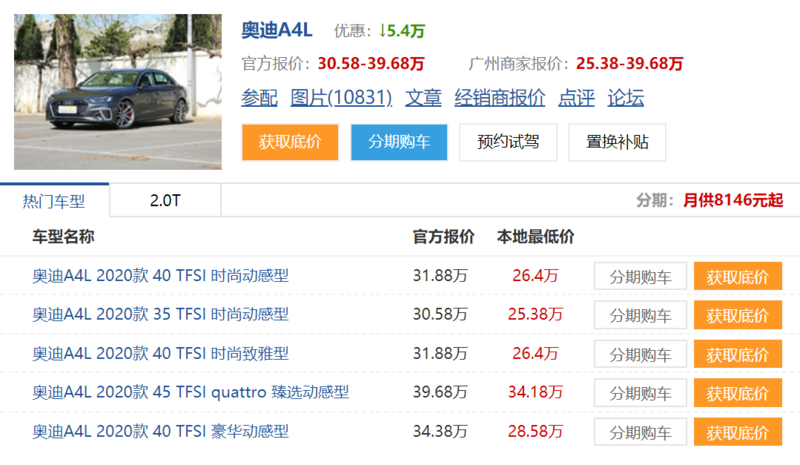Image resolution: width=800 pixels, height=465 pixels.
Task: Open the 点评 link
Action: [577, 97]
